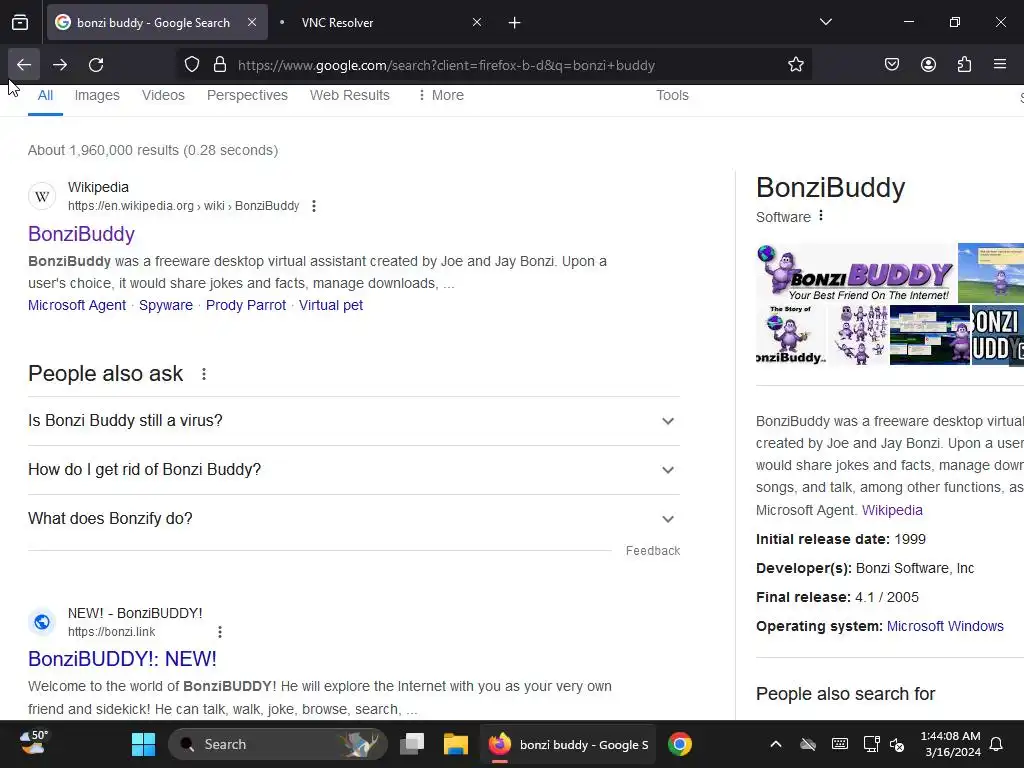1024x768 pixels.
Task: Open Firefox View icon in tab bar
Action: click(x=20, y=23)
